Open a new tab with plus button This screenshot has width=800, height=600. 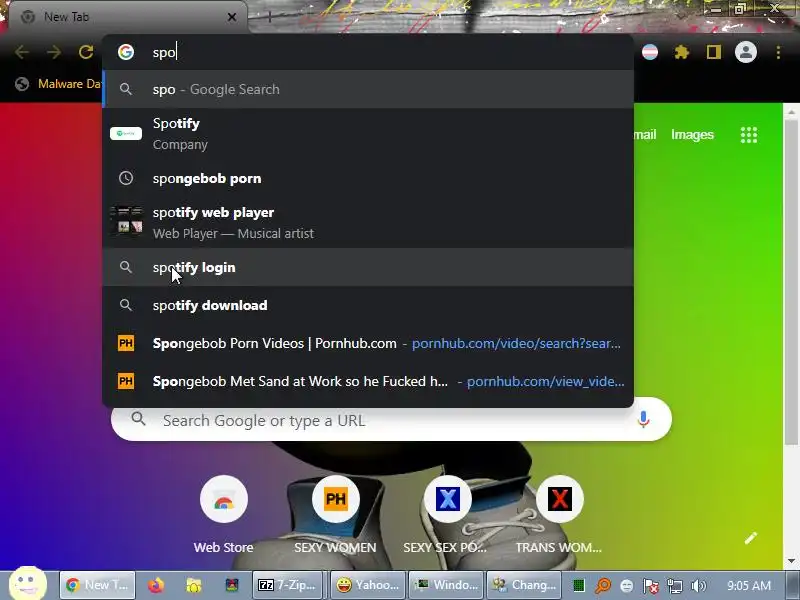tap(269, 17)
